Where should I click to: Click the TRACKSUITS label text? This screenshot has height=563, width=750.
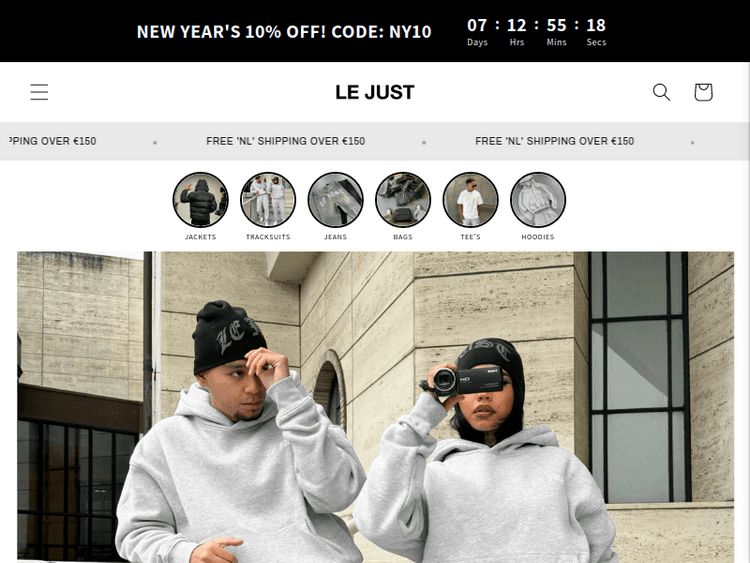[x=268, y=237]
